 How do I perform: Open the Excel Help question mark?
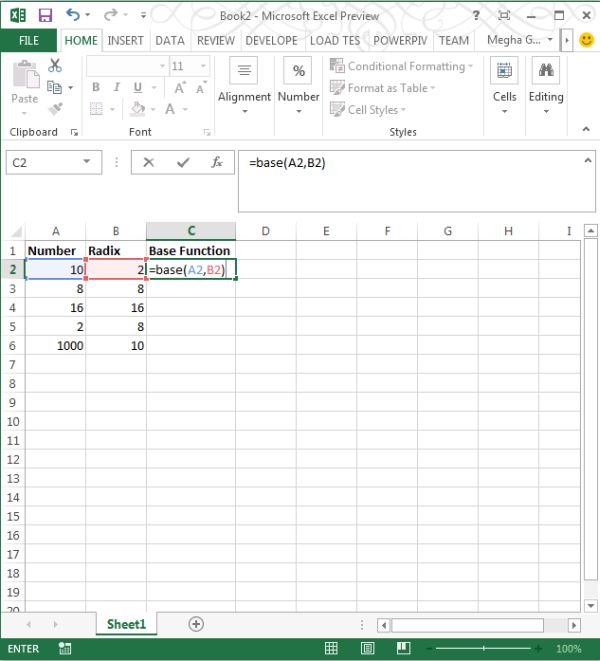(x=476, y=16)
